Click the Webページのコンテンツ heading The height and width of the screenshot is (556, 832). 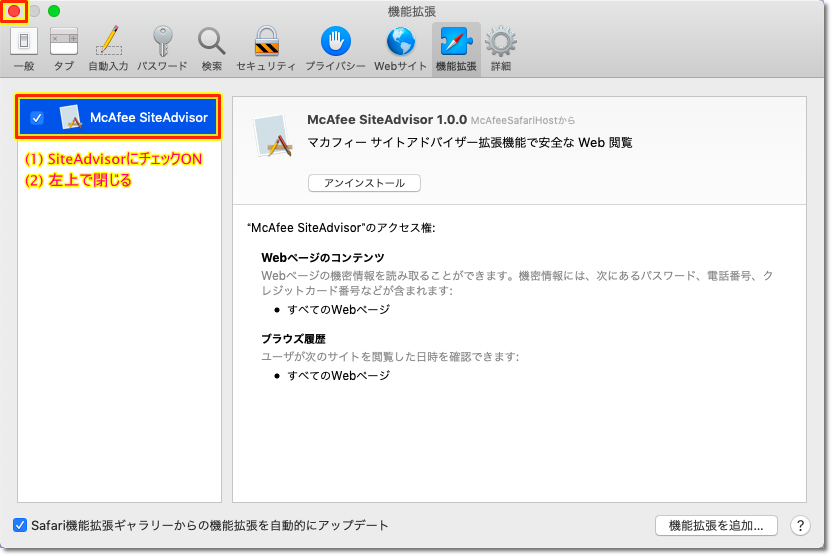click(x=323, y=258)
